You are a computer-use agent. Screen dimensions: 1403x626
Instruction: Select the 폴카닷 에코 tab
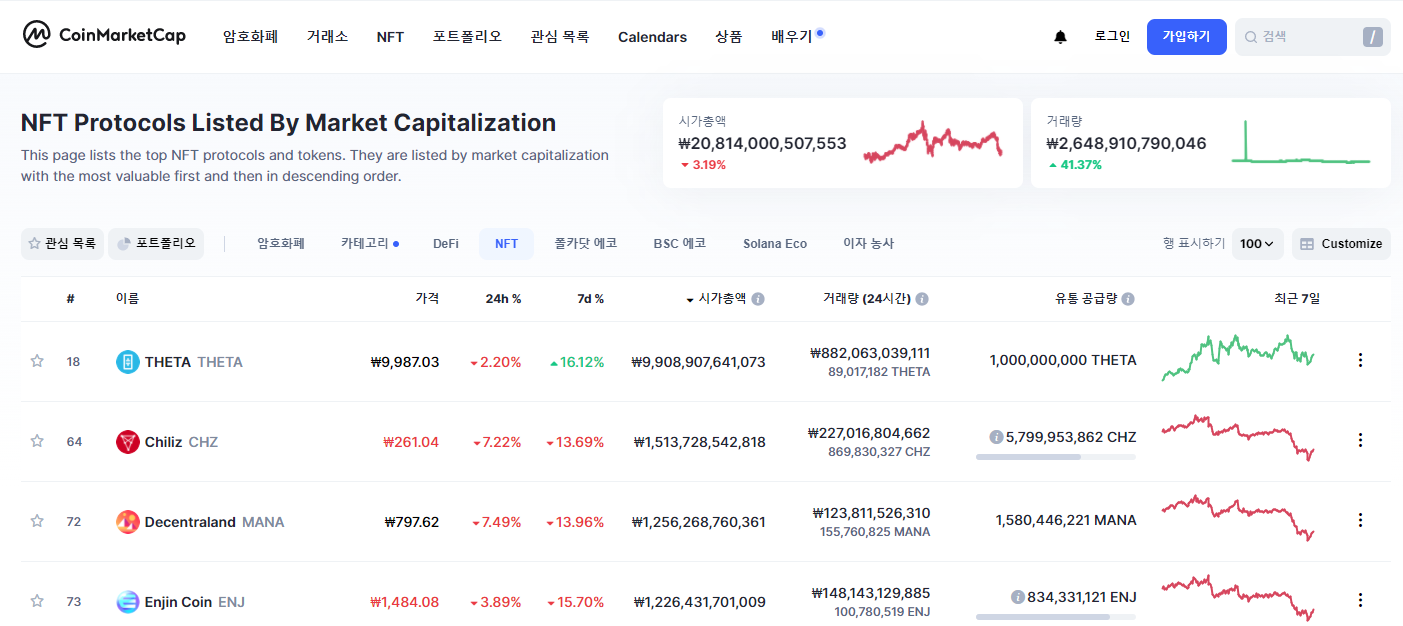tap(586, 243)
